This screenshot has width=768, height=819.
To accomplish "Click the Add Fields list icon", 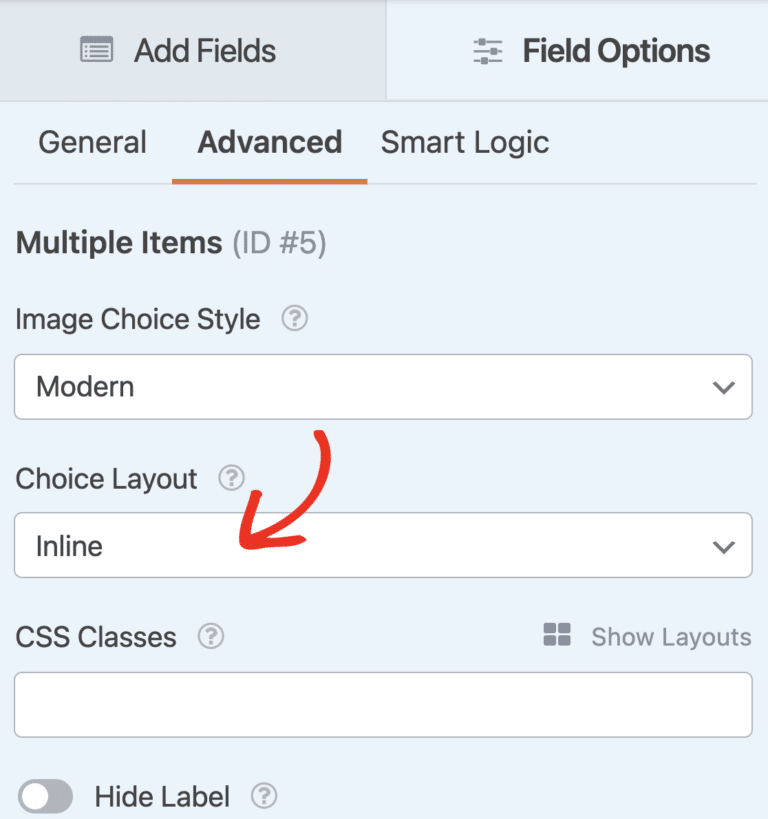I will (97, 51).
